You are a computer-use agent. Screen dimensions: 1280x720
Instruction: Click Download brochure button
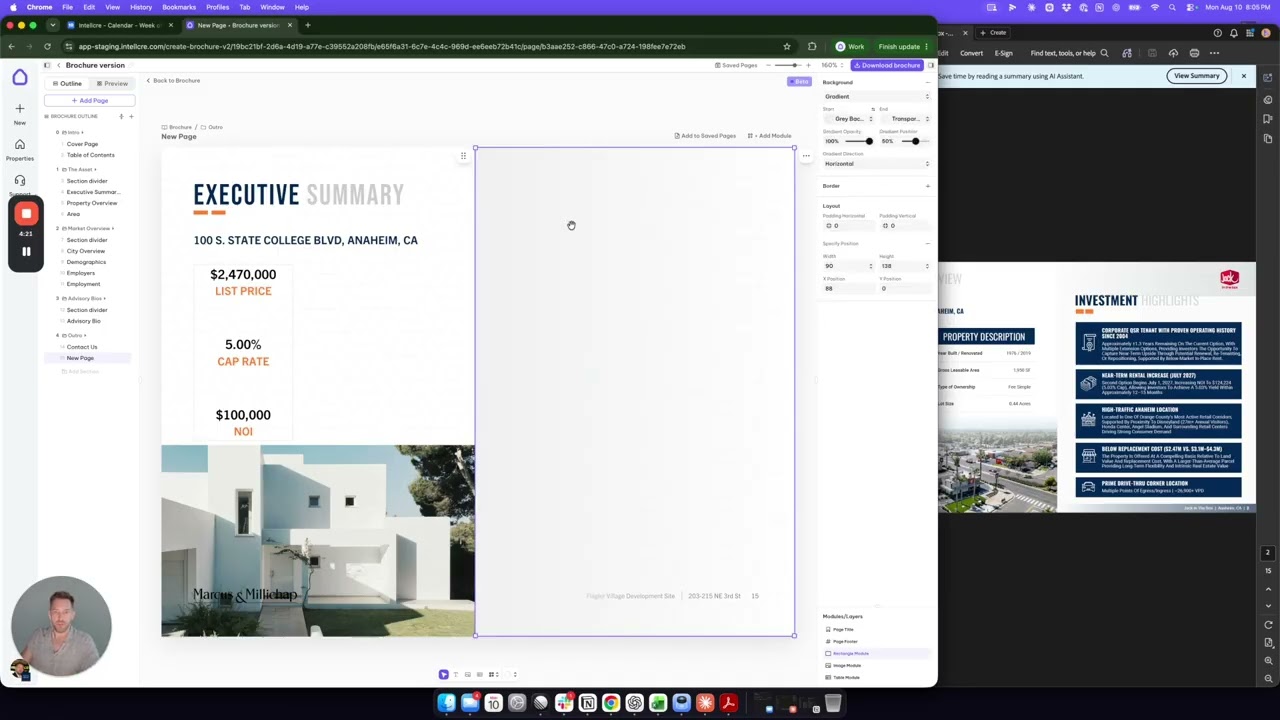tap(887, 65)
